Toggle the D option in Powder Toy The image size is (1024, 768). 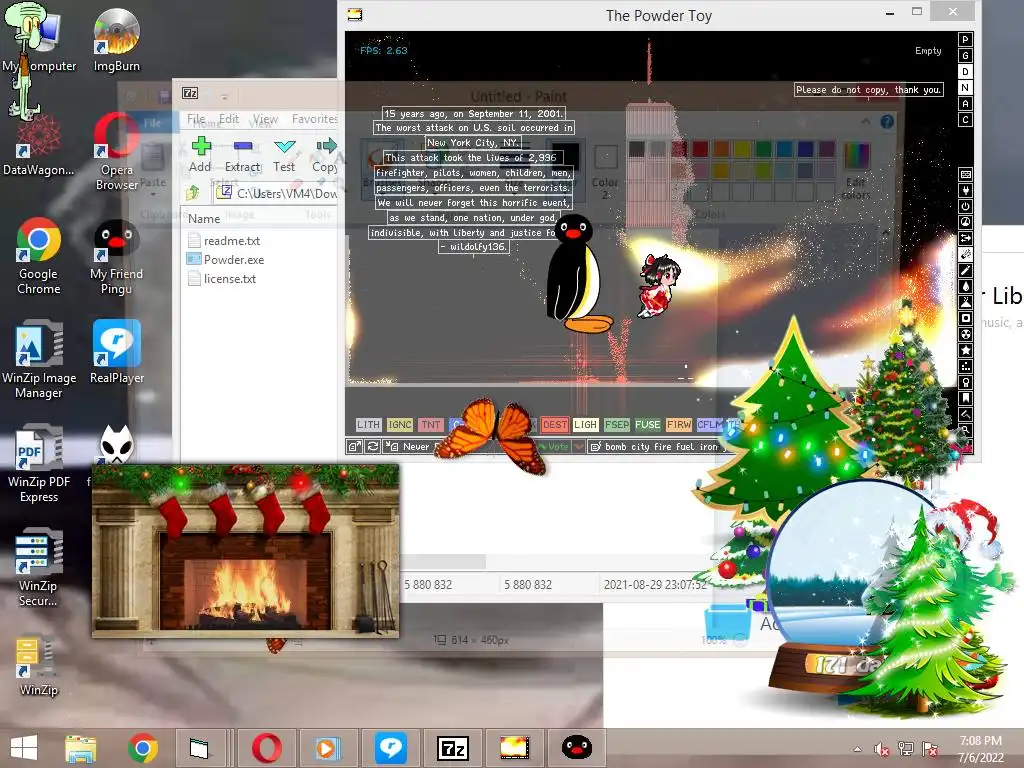click(965, 71)
